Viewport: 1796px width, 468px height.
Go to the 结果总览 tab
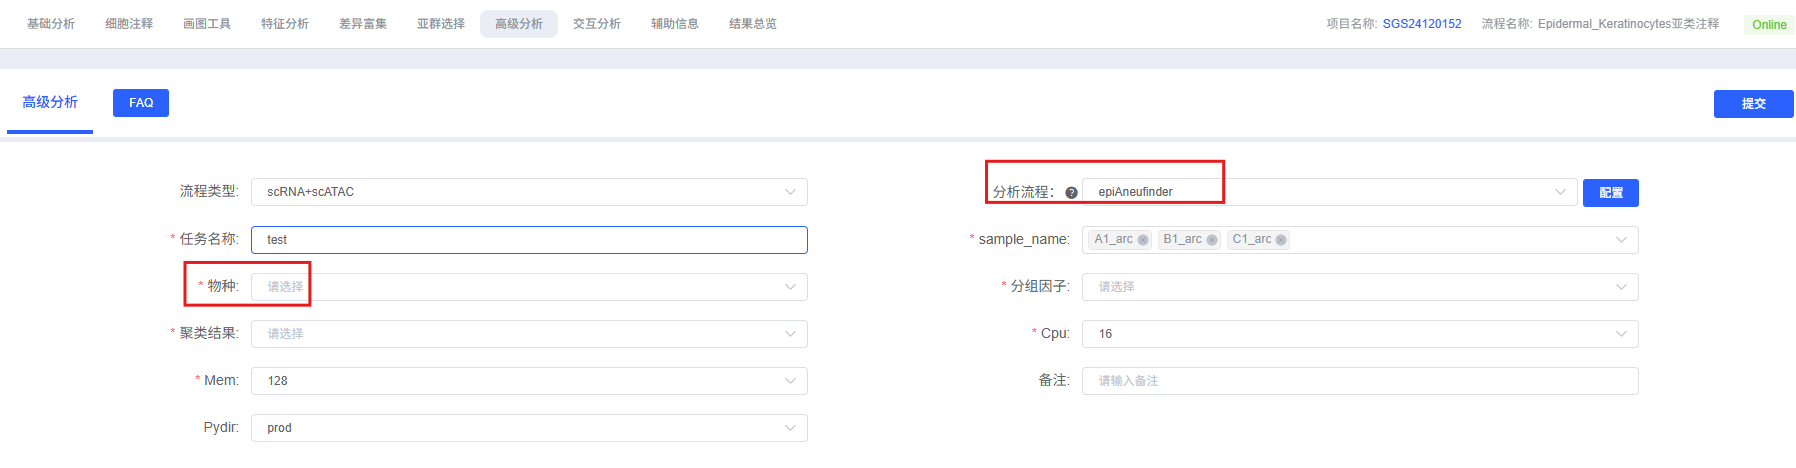[x=753, y=24]
